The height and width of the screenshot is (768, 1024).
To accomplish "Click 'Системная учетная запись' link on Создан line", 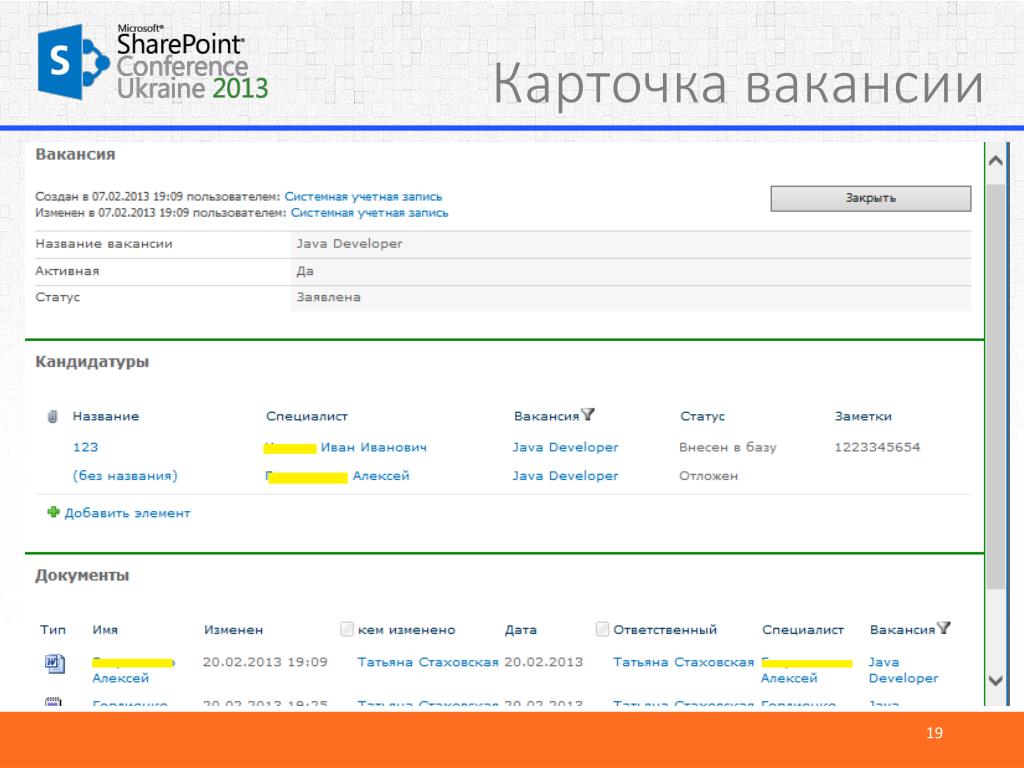I will pos(363,197).
